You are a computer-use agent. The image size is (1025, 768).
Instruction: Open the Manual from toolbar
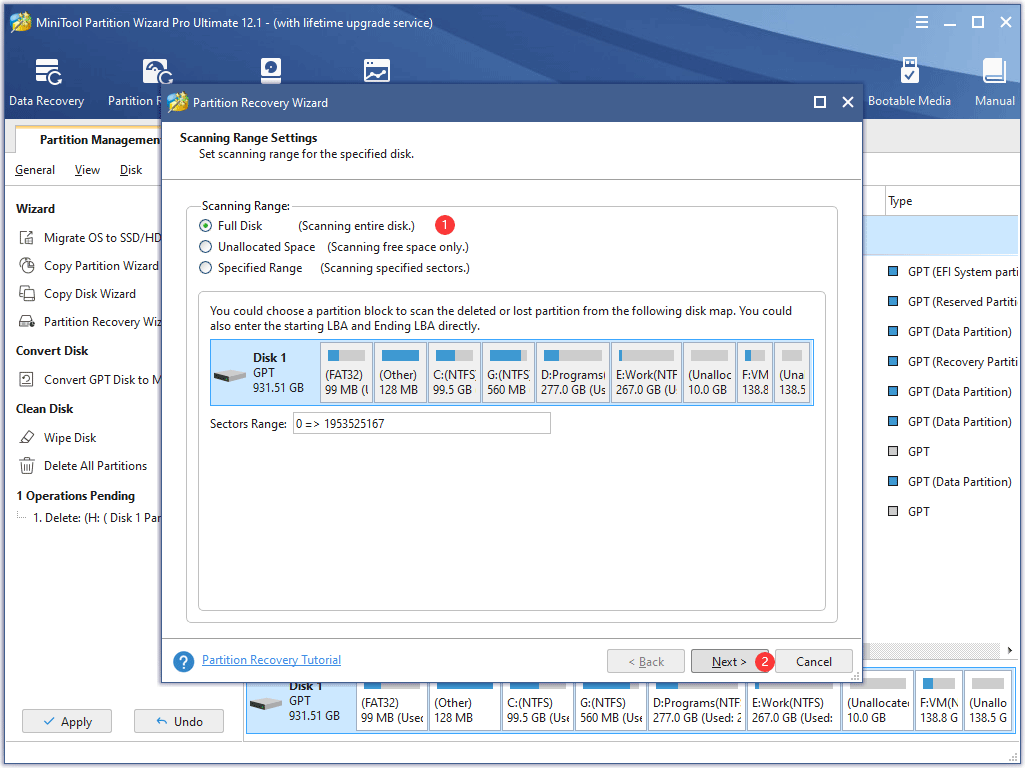pos(994,82)
